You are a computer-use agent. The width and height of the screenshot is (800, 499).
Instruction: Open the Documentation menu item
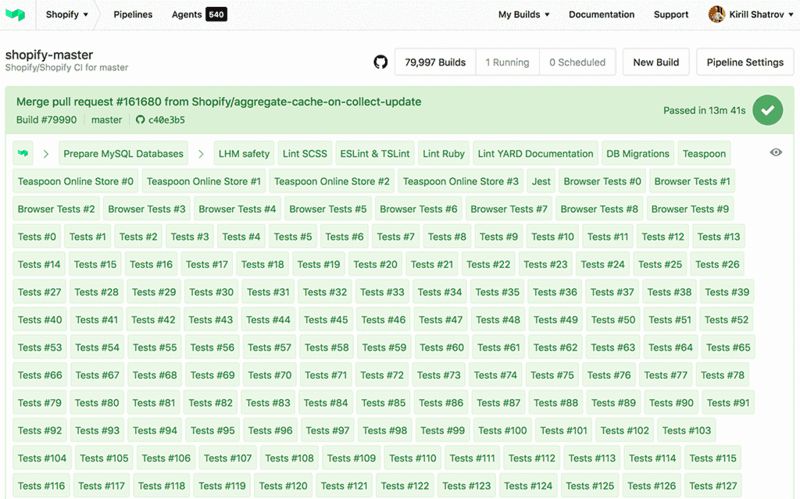[x=602, y=14]
